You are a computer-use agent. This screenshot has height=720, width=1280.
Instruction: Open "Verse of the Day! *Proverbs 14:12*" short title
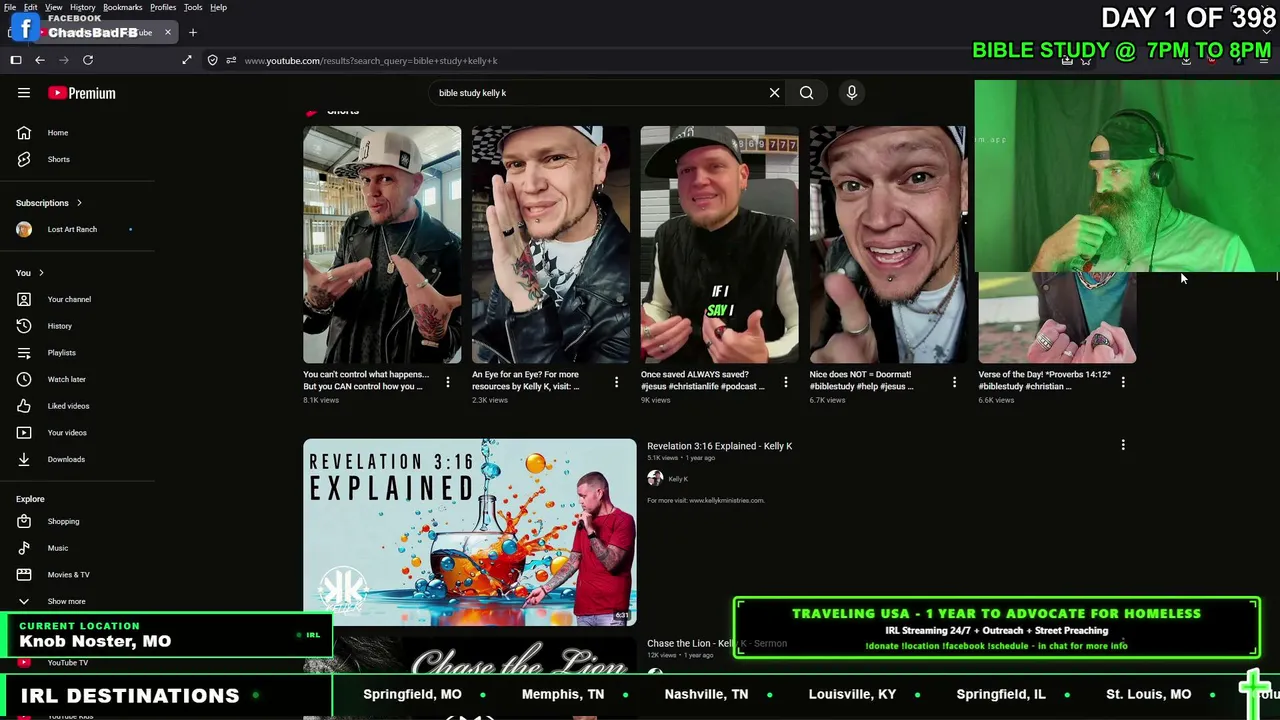1044,381
